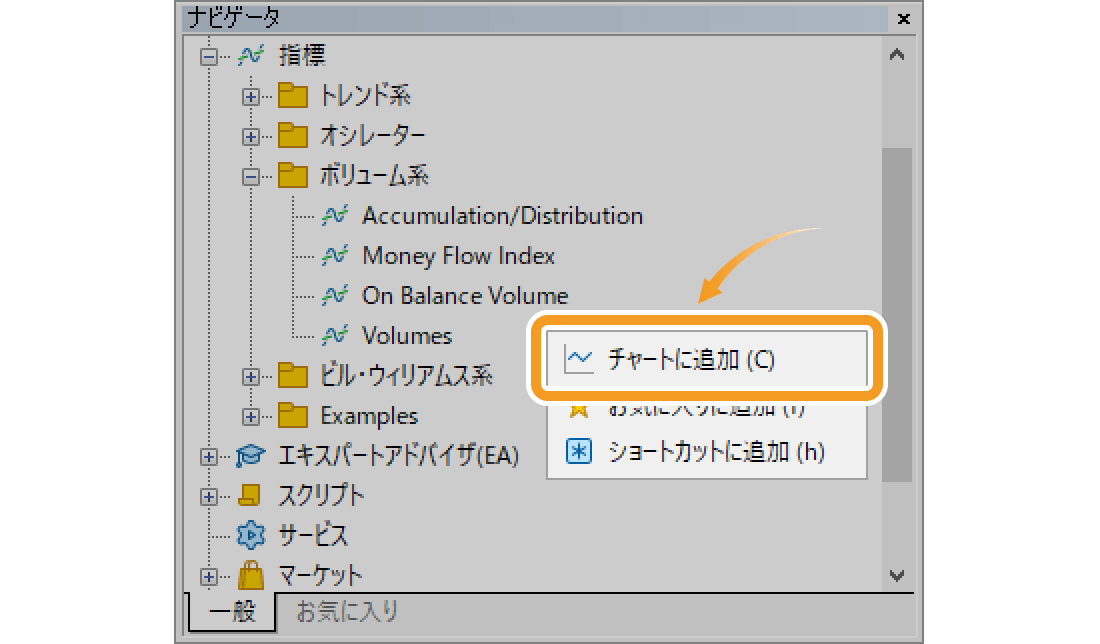Image resolution: width=1100 pixels, height=644 pixels.
Task: Click the マーケット shopping bag icon
Action: pos(250,575)
